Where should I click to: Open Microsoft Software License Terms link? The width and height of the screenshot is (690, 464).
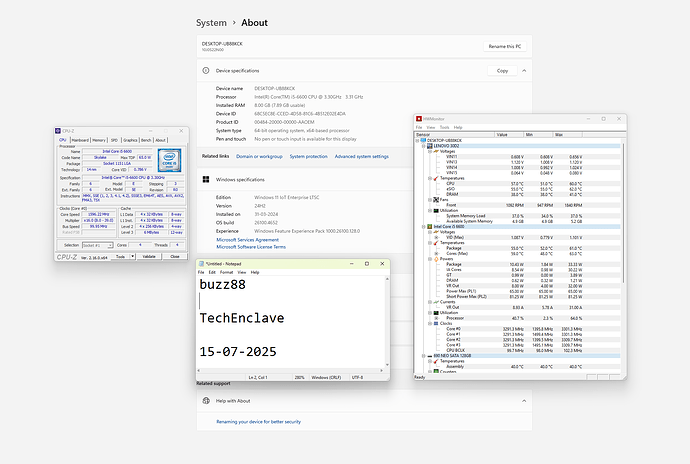pyautogui.click(x=251, y=247)
